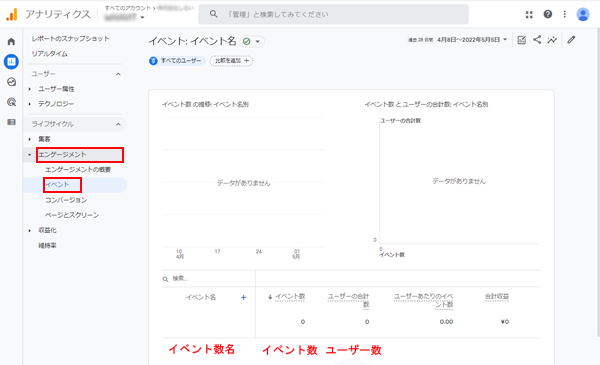The width and height of the screenshot is (600, 365).
Task: Click the user account avatar
Action: coord(583,15)
